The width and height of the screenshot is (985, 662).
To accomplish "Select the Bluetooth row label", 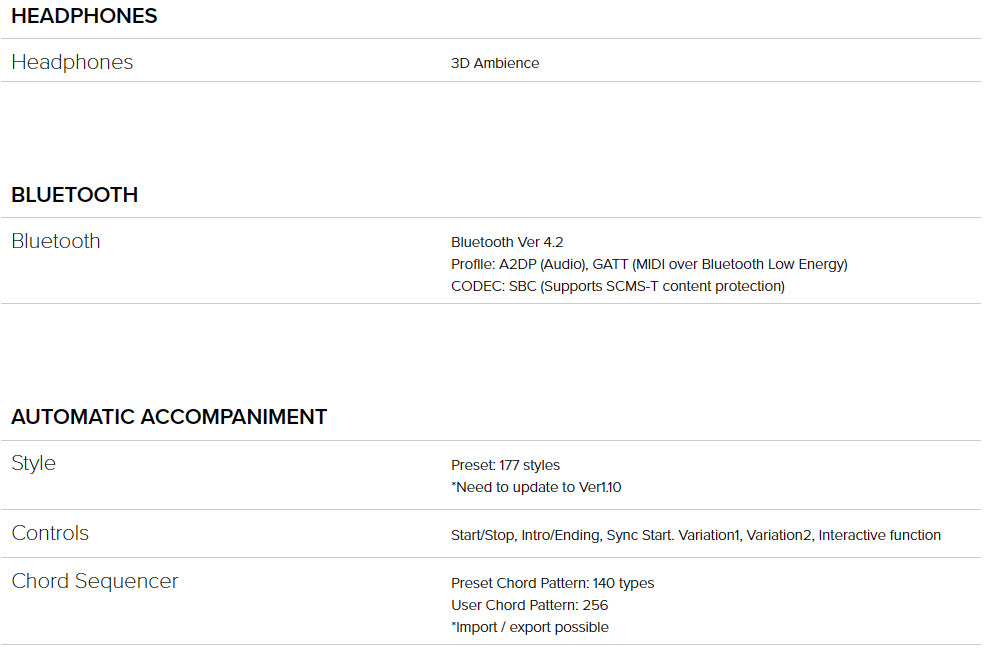I will (56, 241).
